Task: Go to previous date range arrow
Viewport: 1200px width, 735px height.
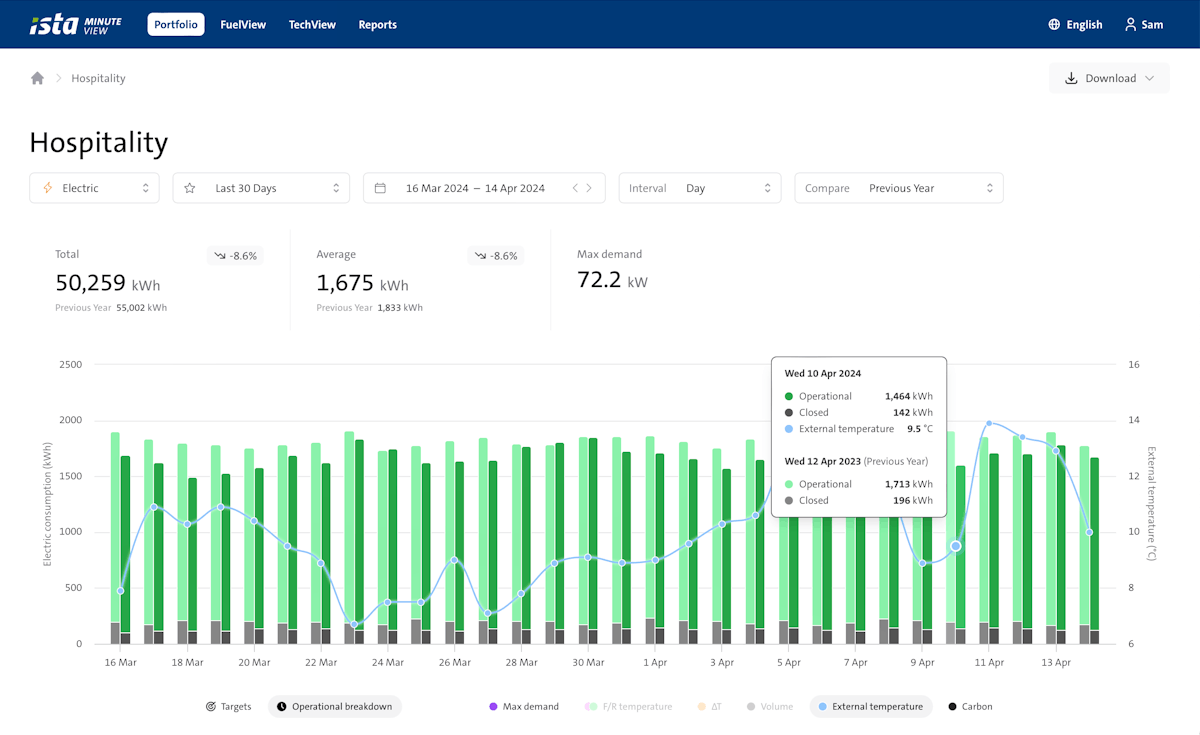Action: pyautogui.click(x=575, y=188)
